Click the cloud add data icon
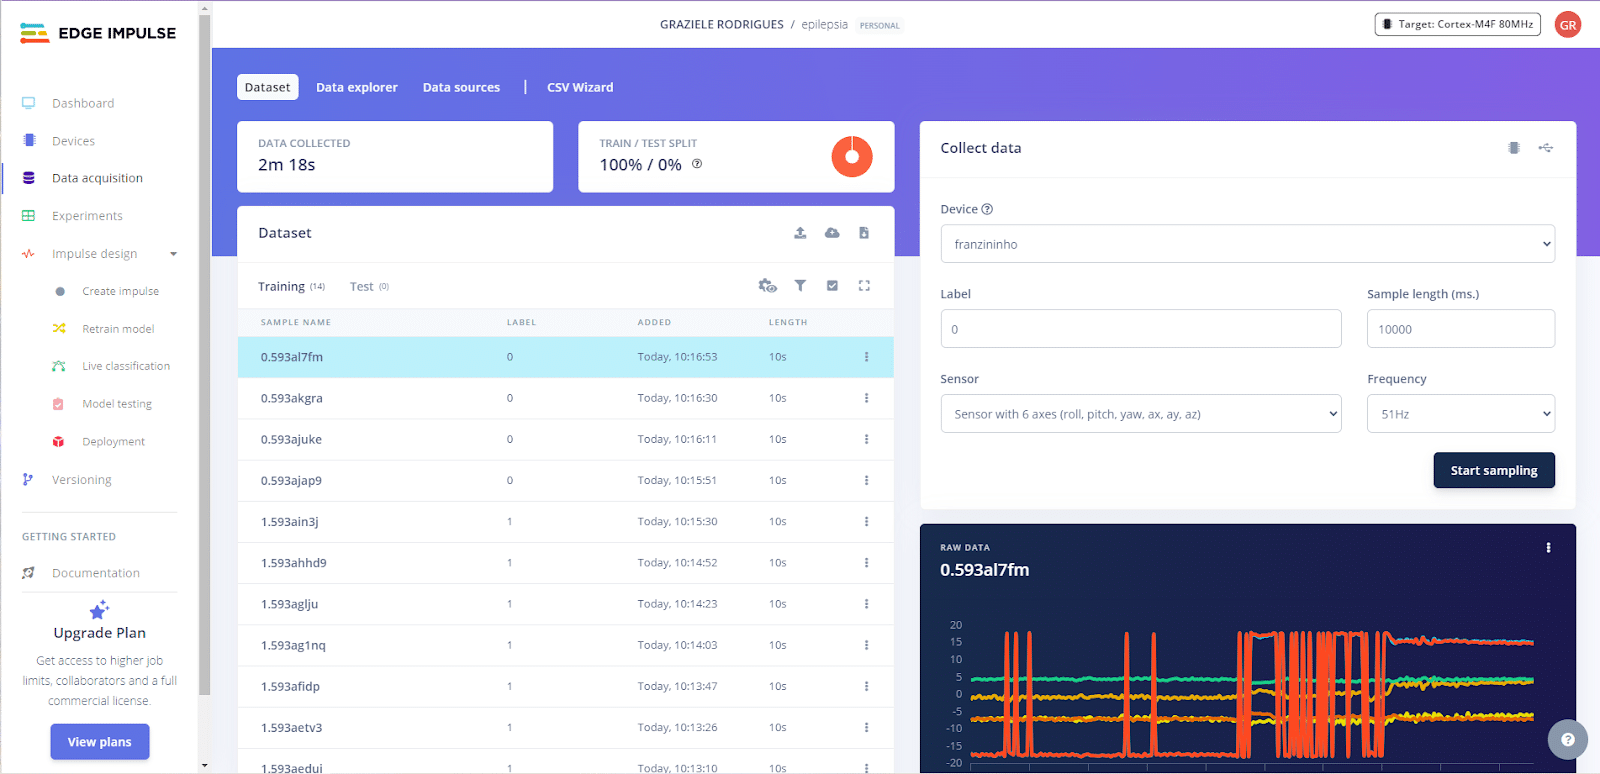Viewport: 1600px width, 774px height. (x=832, y=233)
